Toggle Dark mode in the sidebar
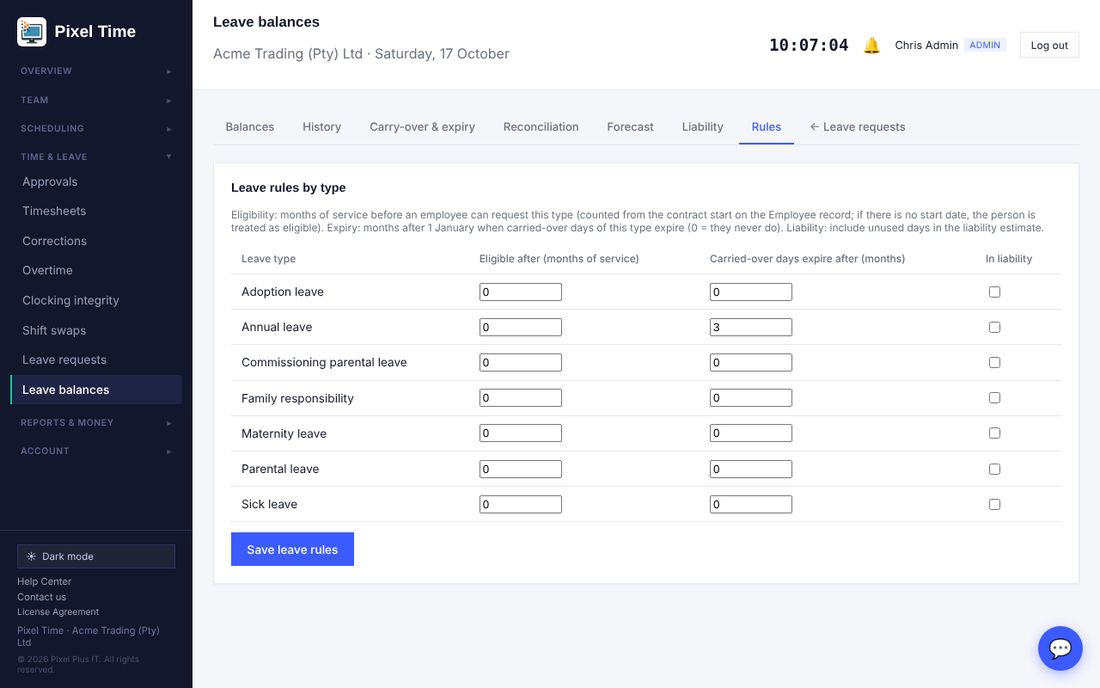 [96, 556]
